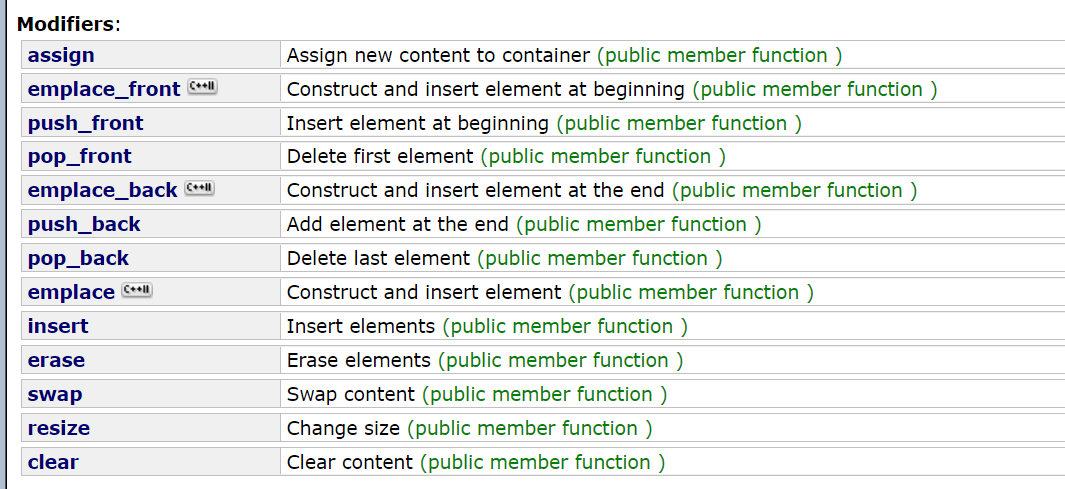
Task: Open the erase member function link
Action: pyautogui.click(x=56, y=360)
